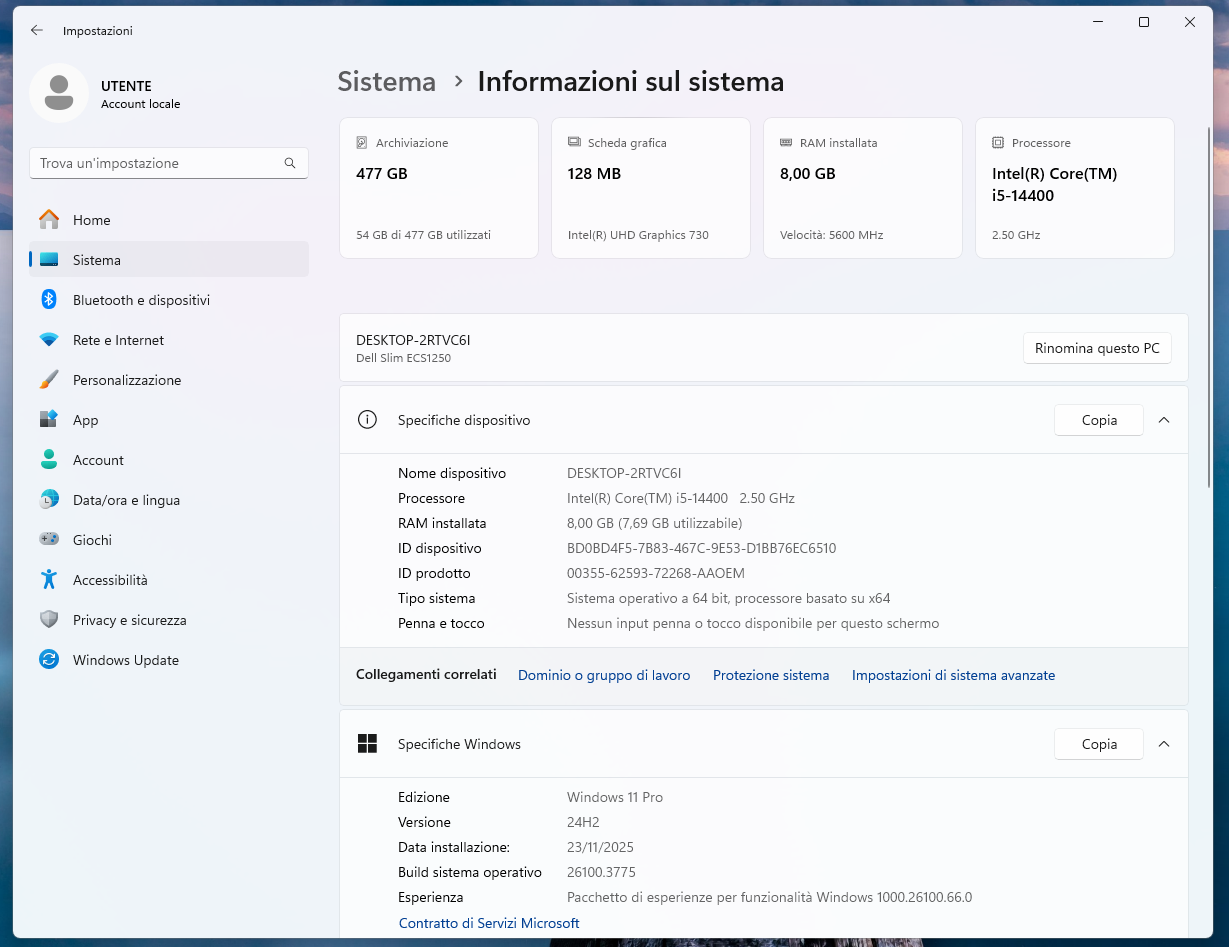The width and height of the screenshot is (1229, 947).
Task: Open the RAM installata 8,00 GB card
Action: [x=863, y=188]
